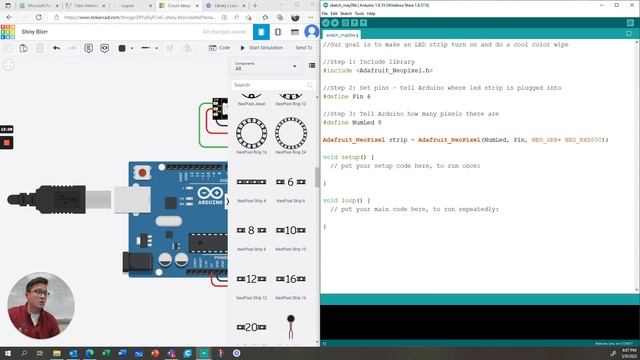Select the NeoPixel Strip 12 component

(251, 286)
